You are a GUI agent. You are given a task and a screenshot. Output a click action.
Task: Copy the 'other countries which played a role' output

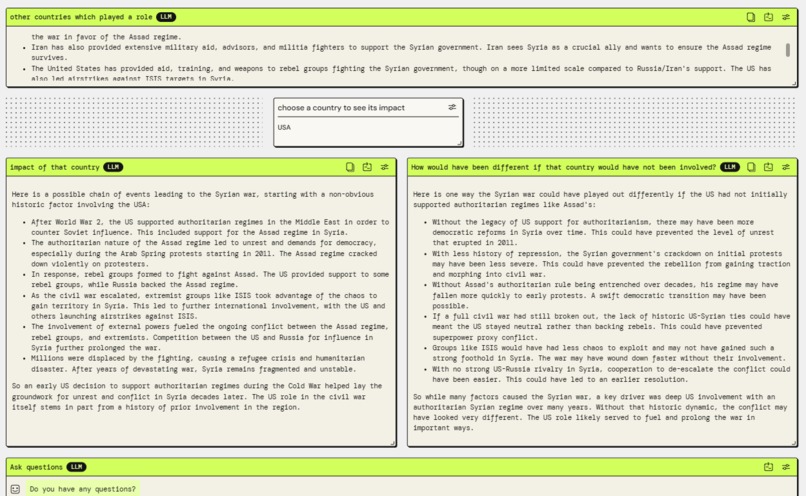(x=751, y=17)
